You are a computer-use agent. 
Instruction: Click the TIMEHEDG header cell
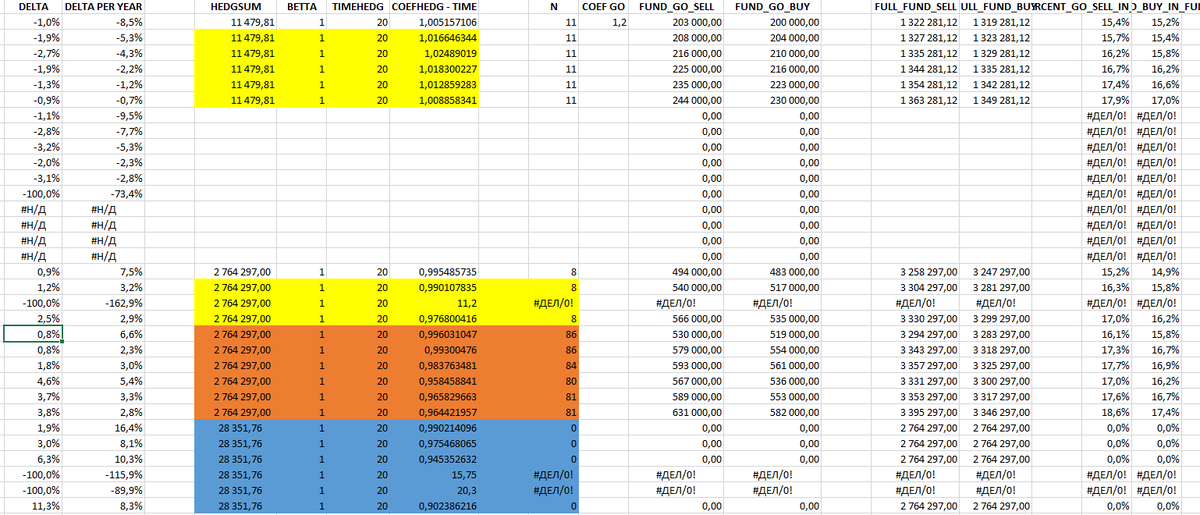tap(358, 7)
